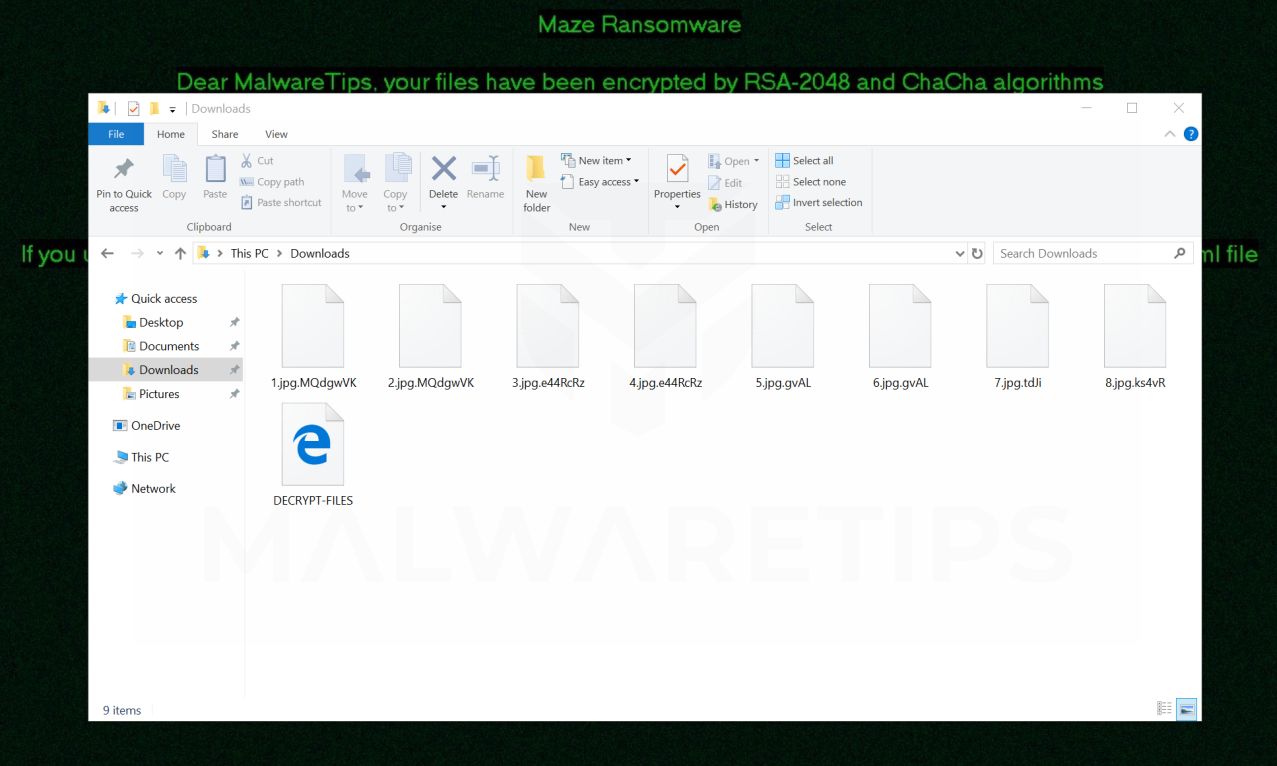The height and width of the screenshot is (766, 1277).
Task: Create a New folder
Action: [x=537, y=183]
